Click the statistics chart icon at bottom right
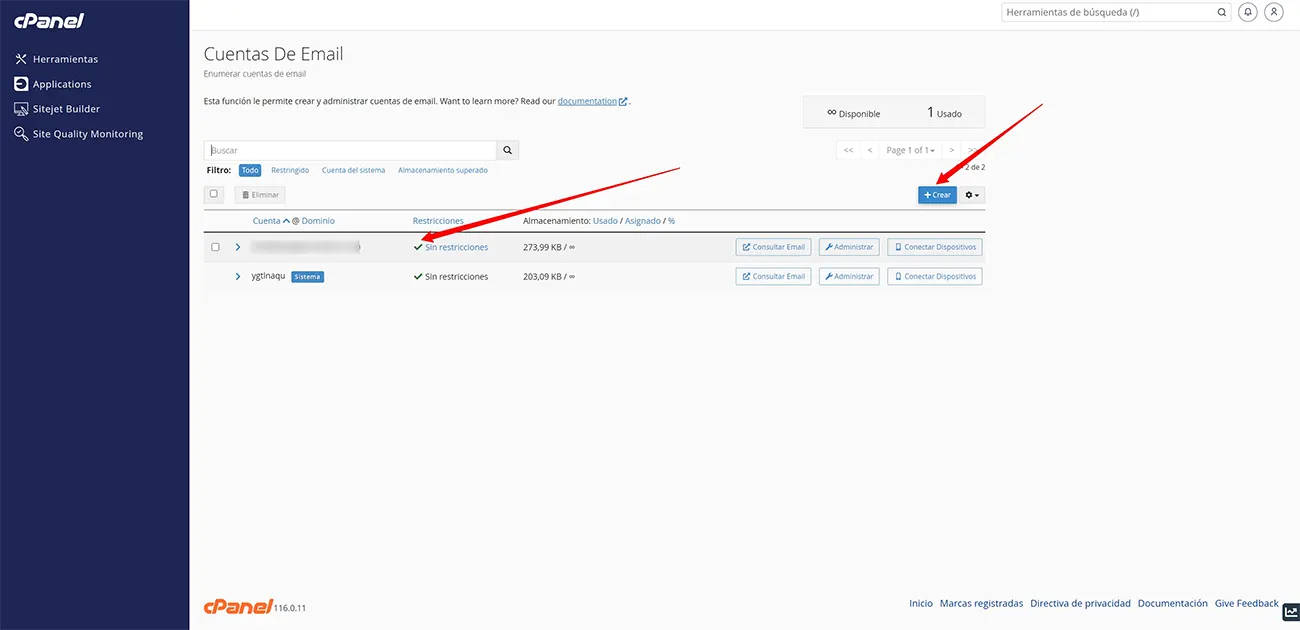The height and width of the screenshot is (630, 1300). (x=1290, y=612)
